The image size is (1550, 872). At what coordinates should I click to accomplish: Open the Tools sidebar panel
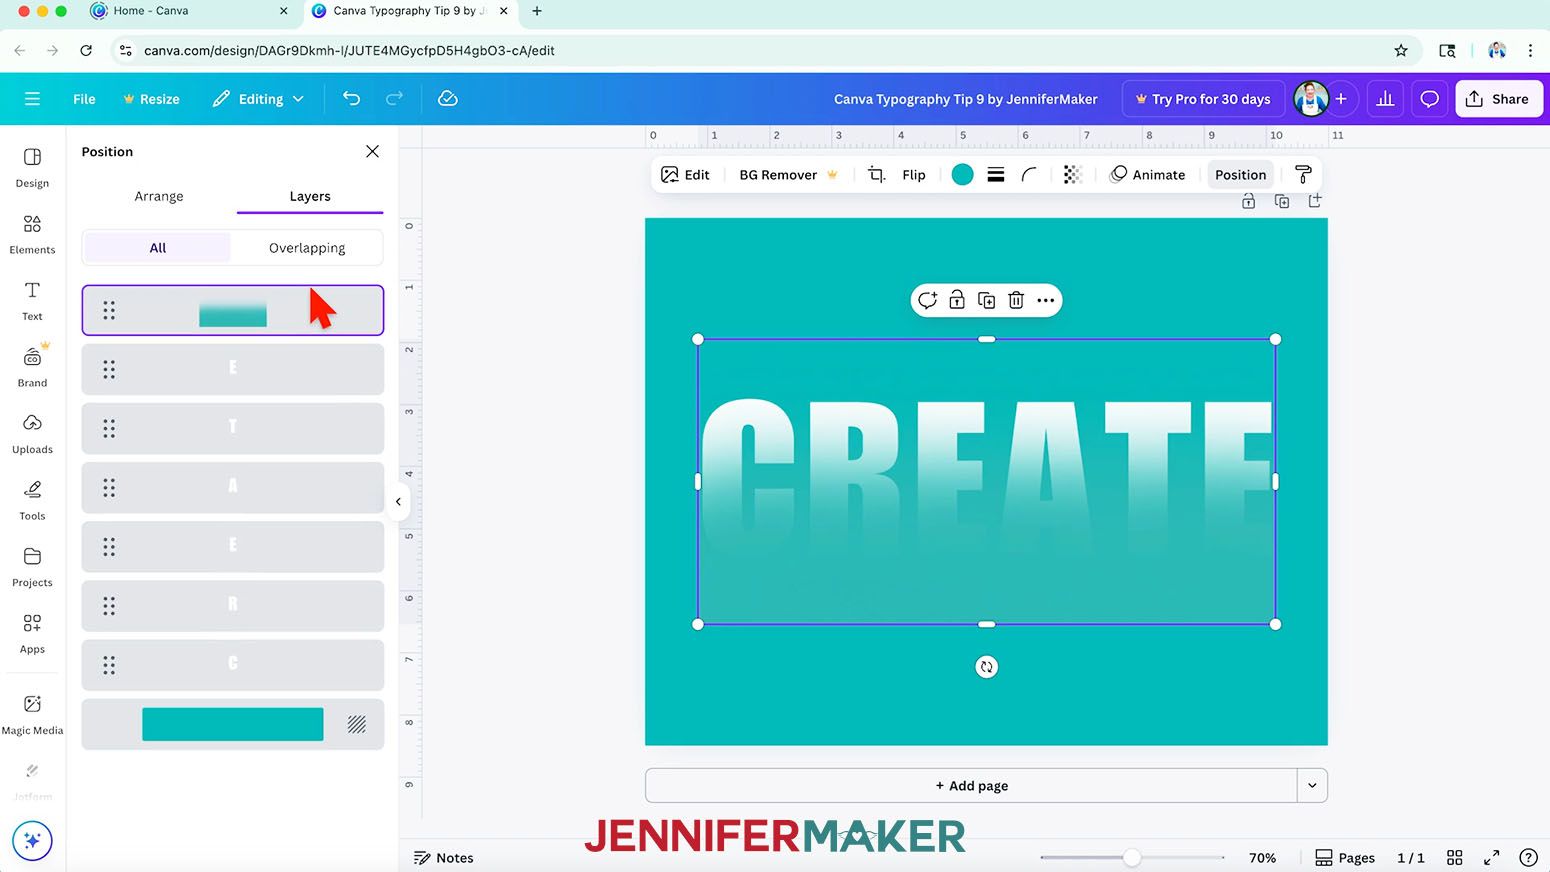(x=32, y=500)
